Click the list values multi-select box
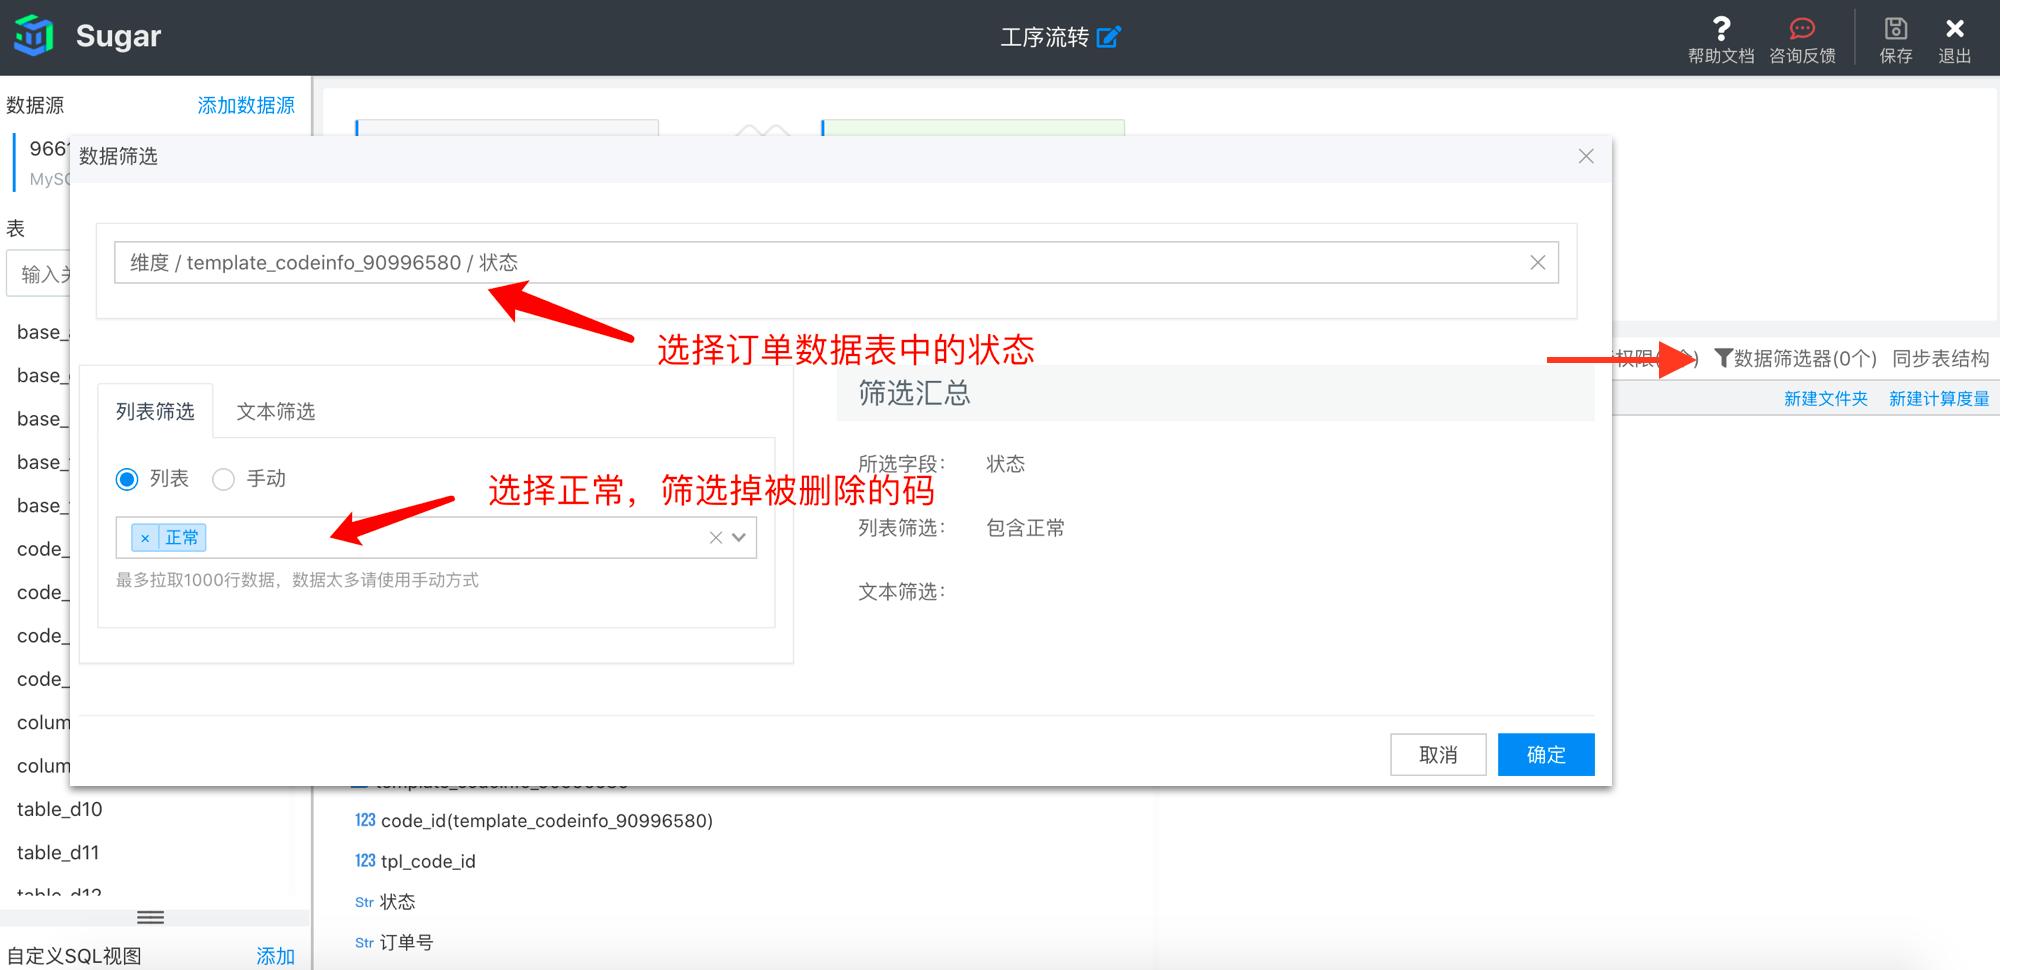Image resolution: width=2020 pixels, height=970 pixels. pyautogui.click(x=436, y=538)
